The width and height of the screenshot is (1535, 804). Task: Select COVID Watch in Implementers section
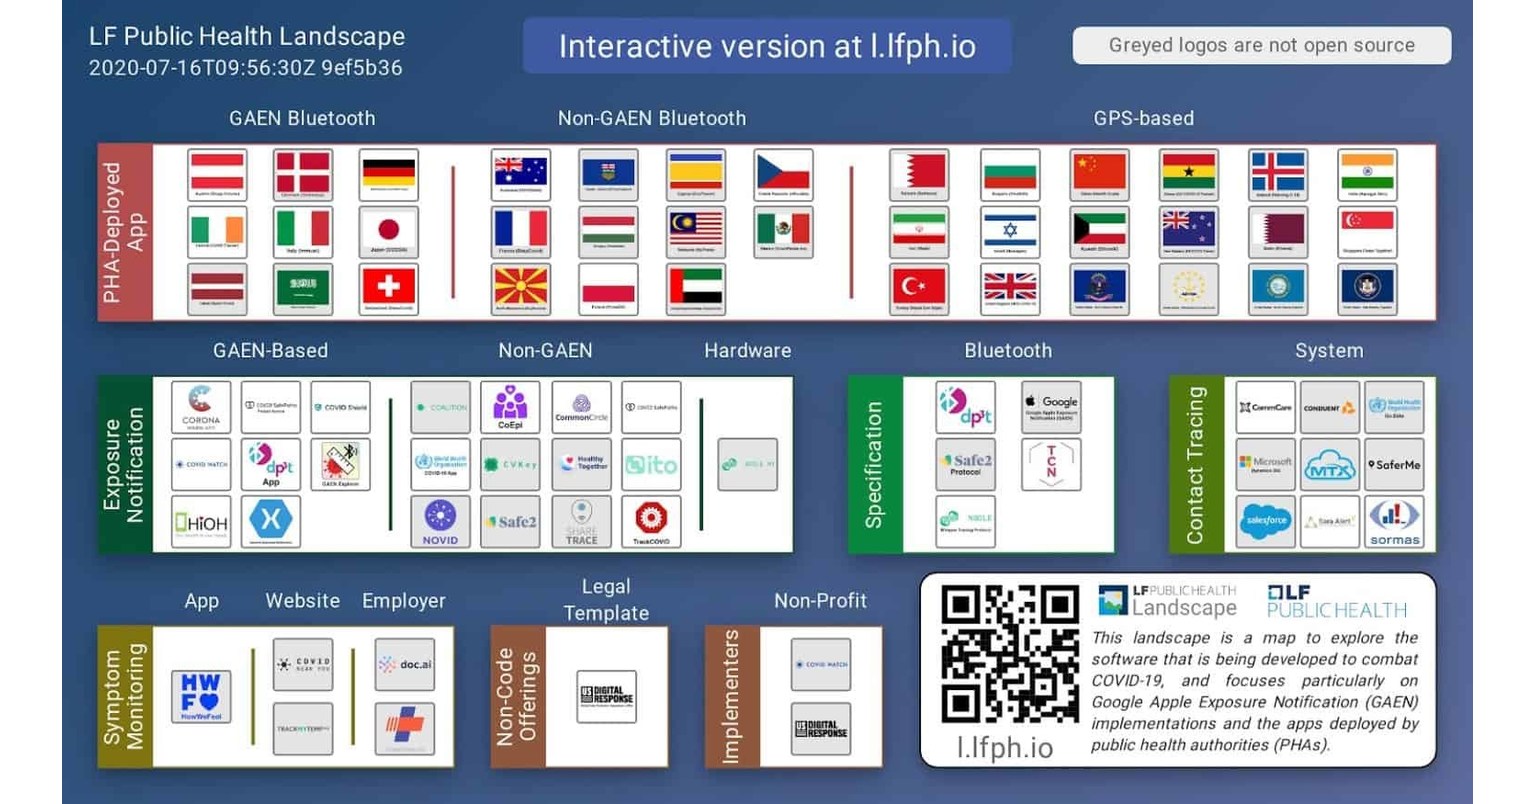pos(821,665)
